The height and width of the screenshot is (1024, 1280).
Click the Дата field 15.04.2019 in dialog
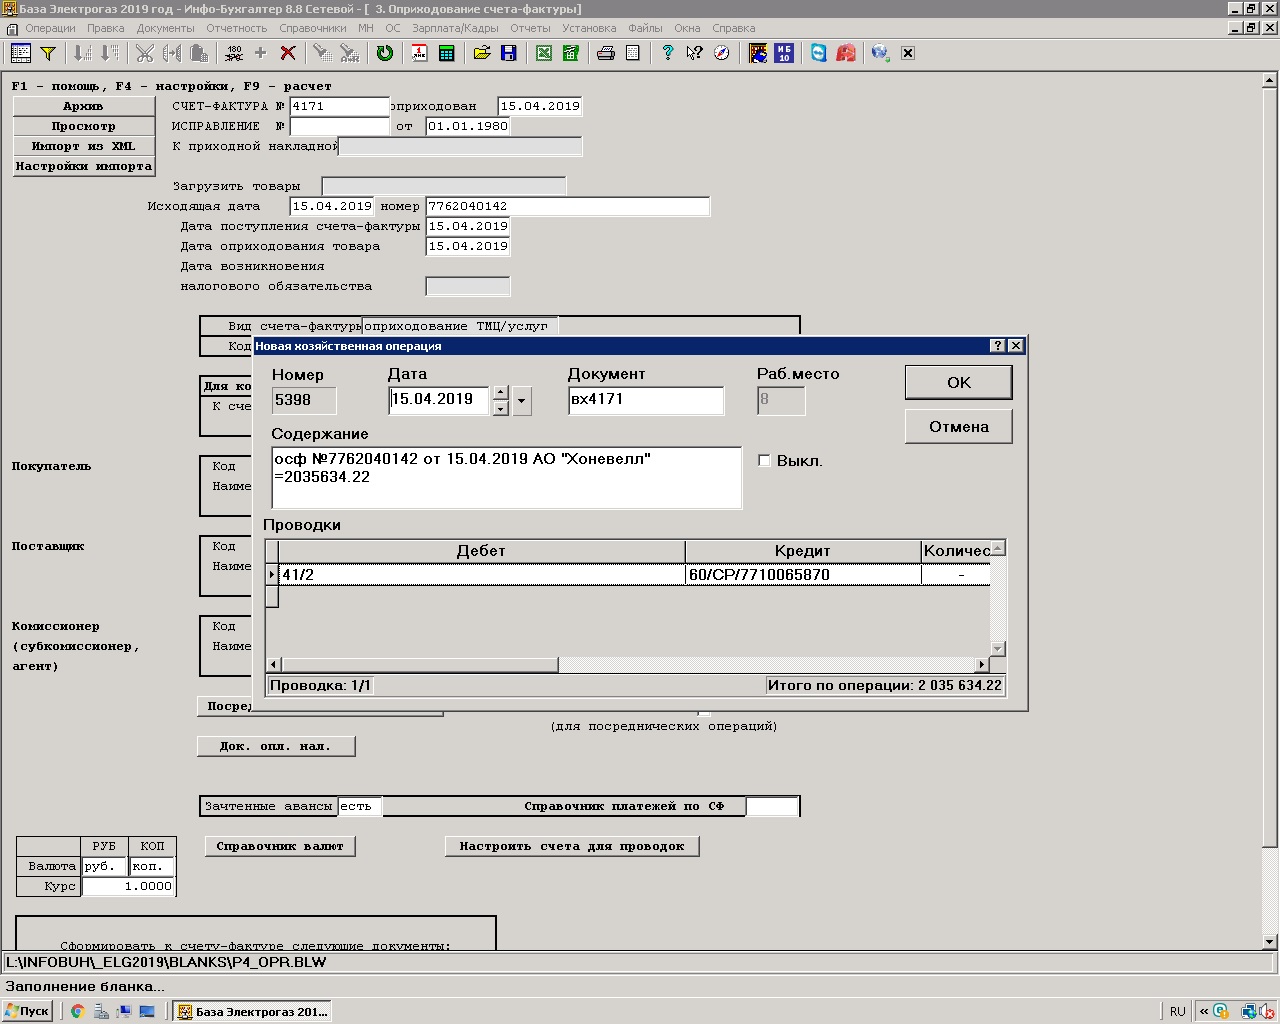(x=439, y=400)
